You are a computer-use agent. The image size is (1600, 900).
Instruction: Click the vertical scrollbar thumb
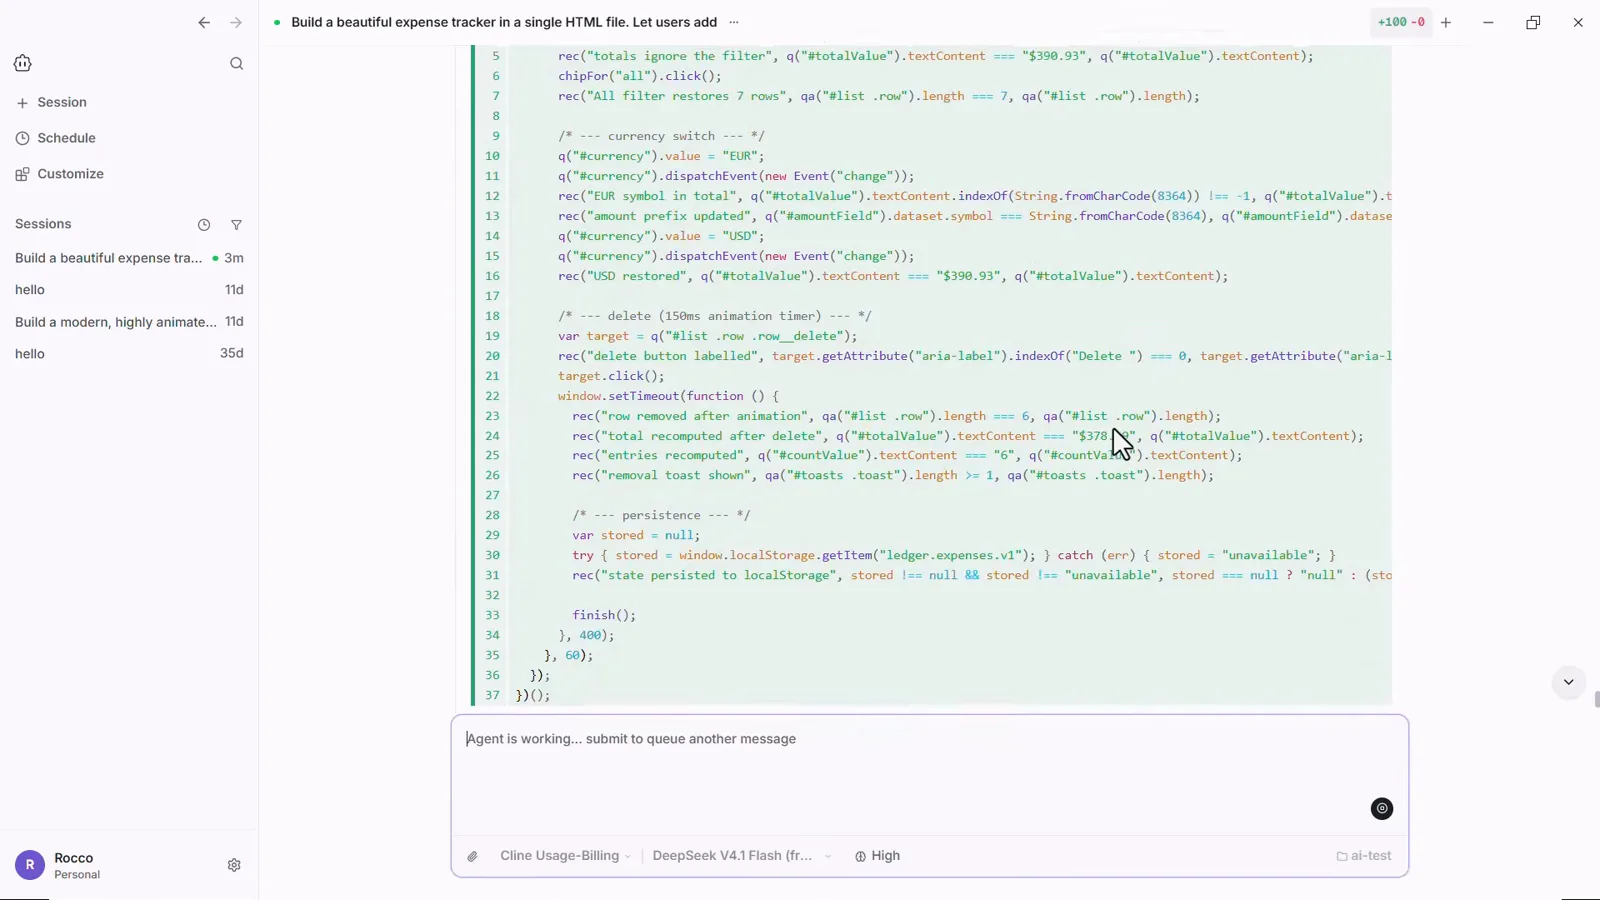(1596, 699)
